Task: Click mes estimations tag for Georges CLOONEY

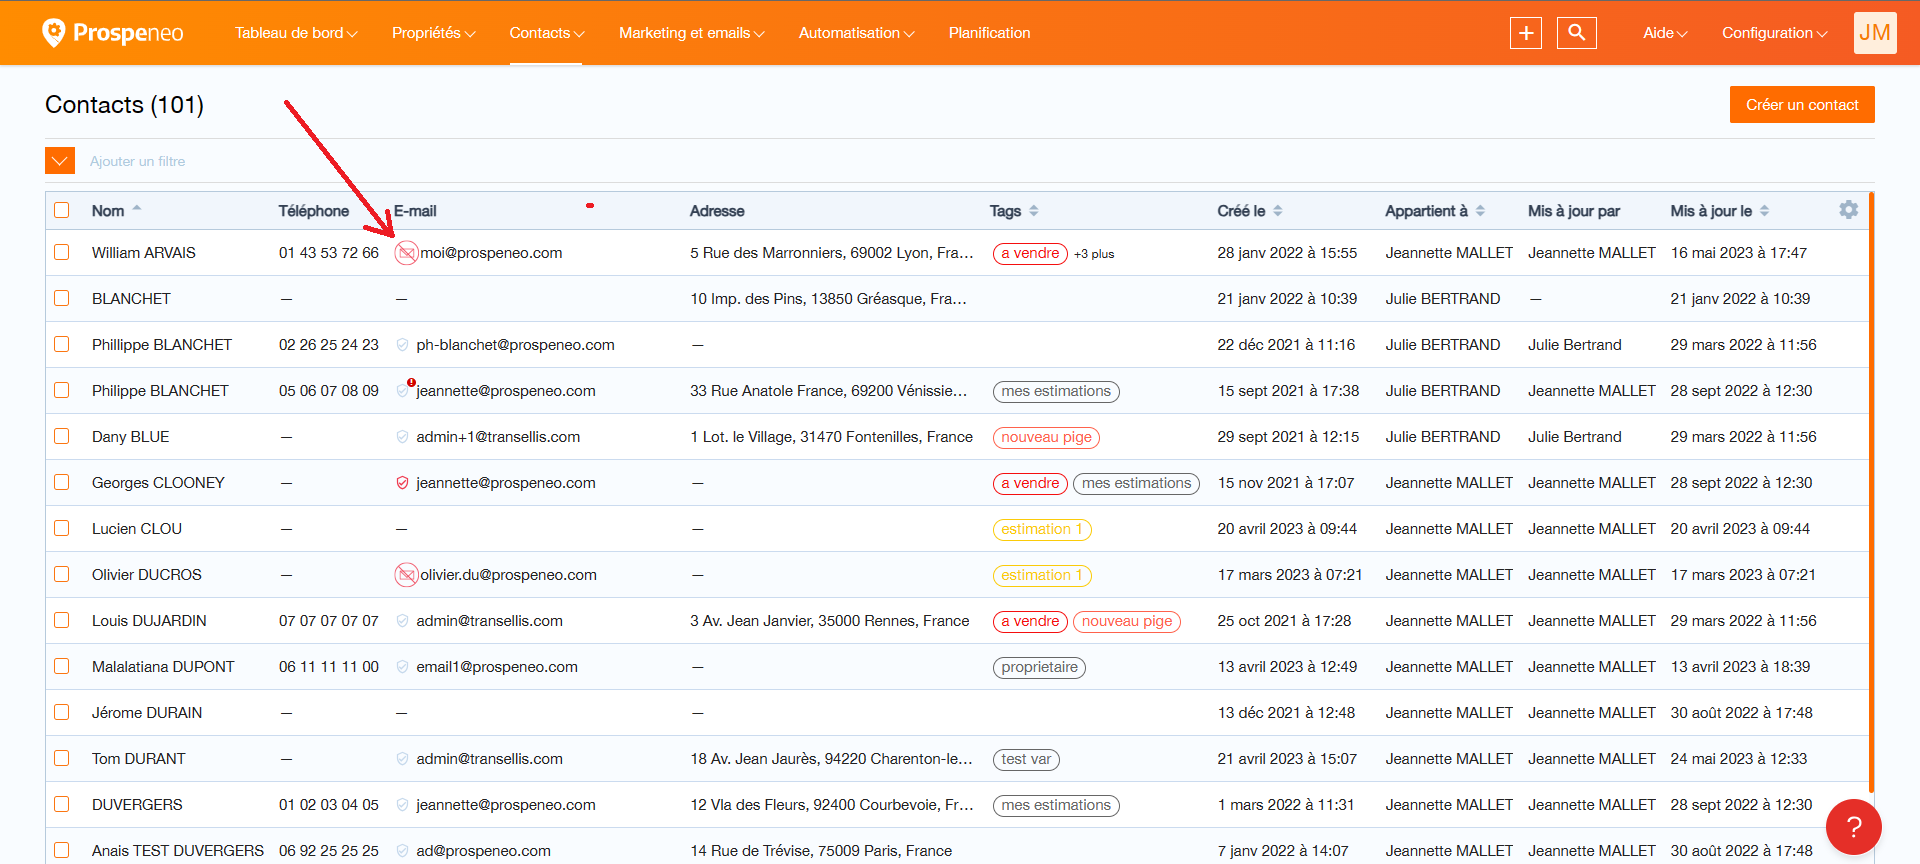Action: pos(1136,483)
